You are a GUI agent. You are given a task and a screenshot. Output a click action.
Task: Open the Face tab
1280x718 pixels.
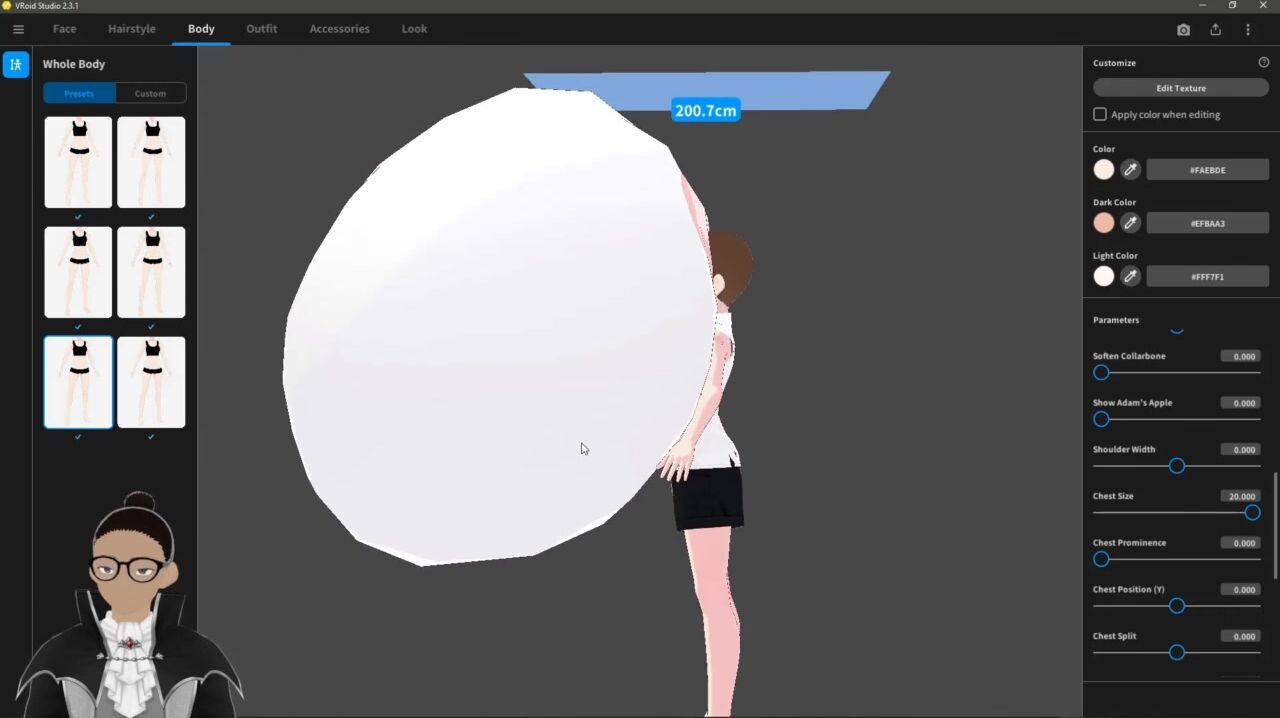(x=64, y=29)
